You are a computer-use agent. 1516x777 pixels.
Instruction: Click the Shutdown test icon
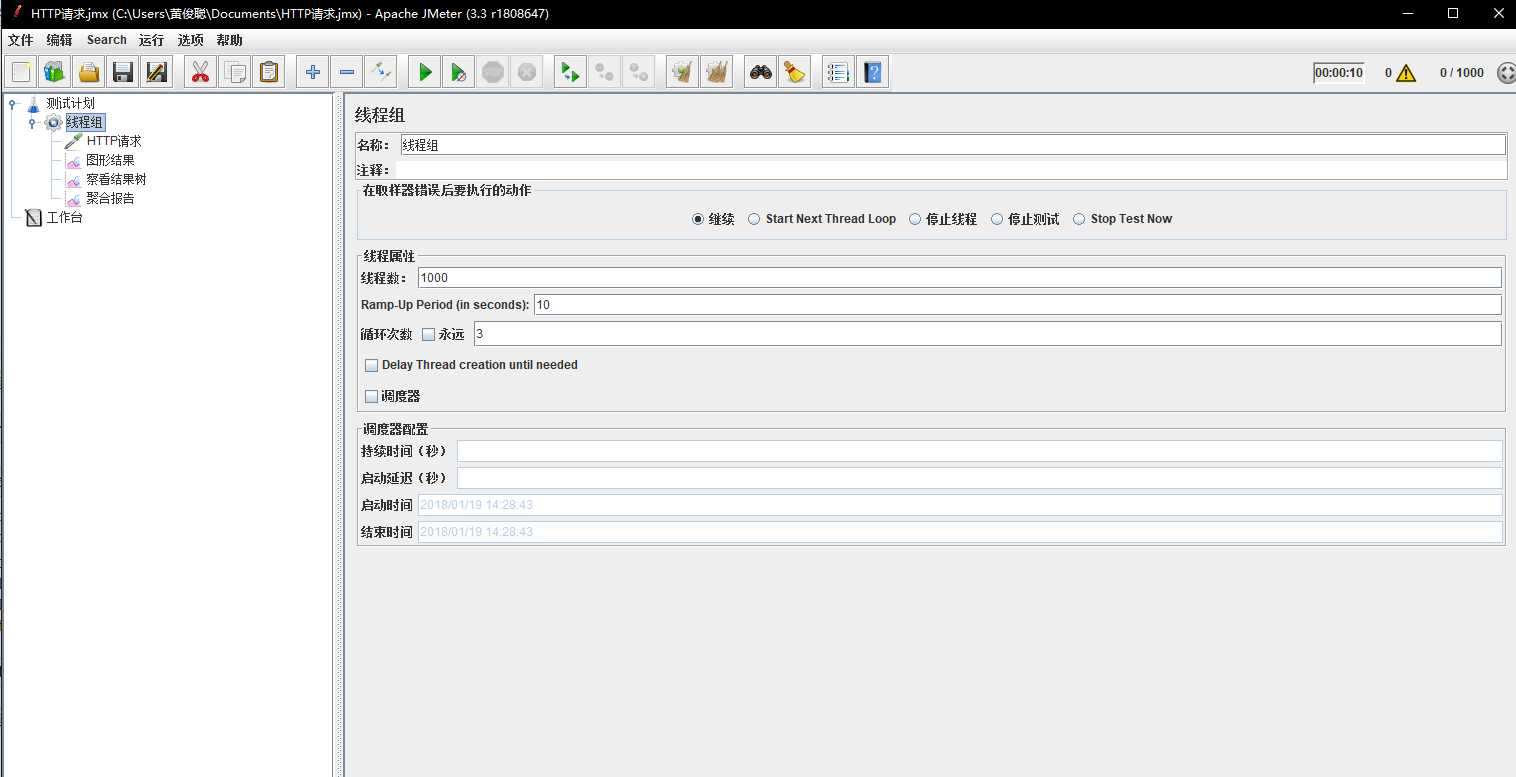(526, 72)
